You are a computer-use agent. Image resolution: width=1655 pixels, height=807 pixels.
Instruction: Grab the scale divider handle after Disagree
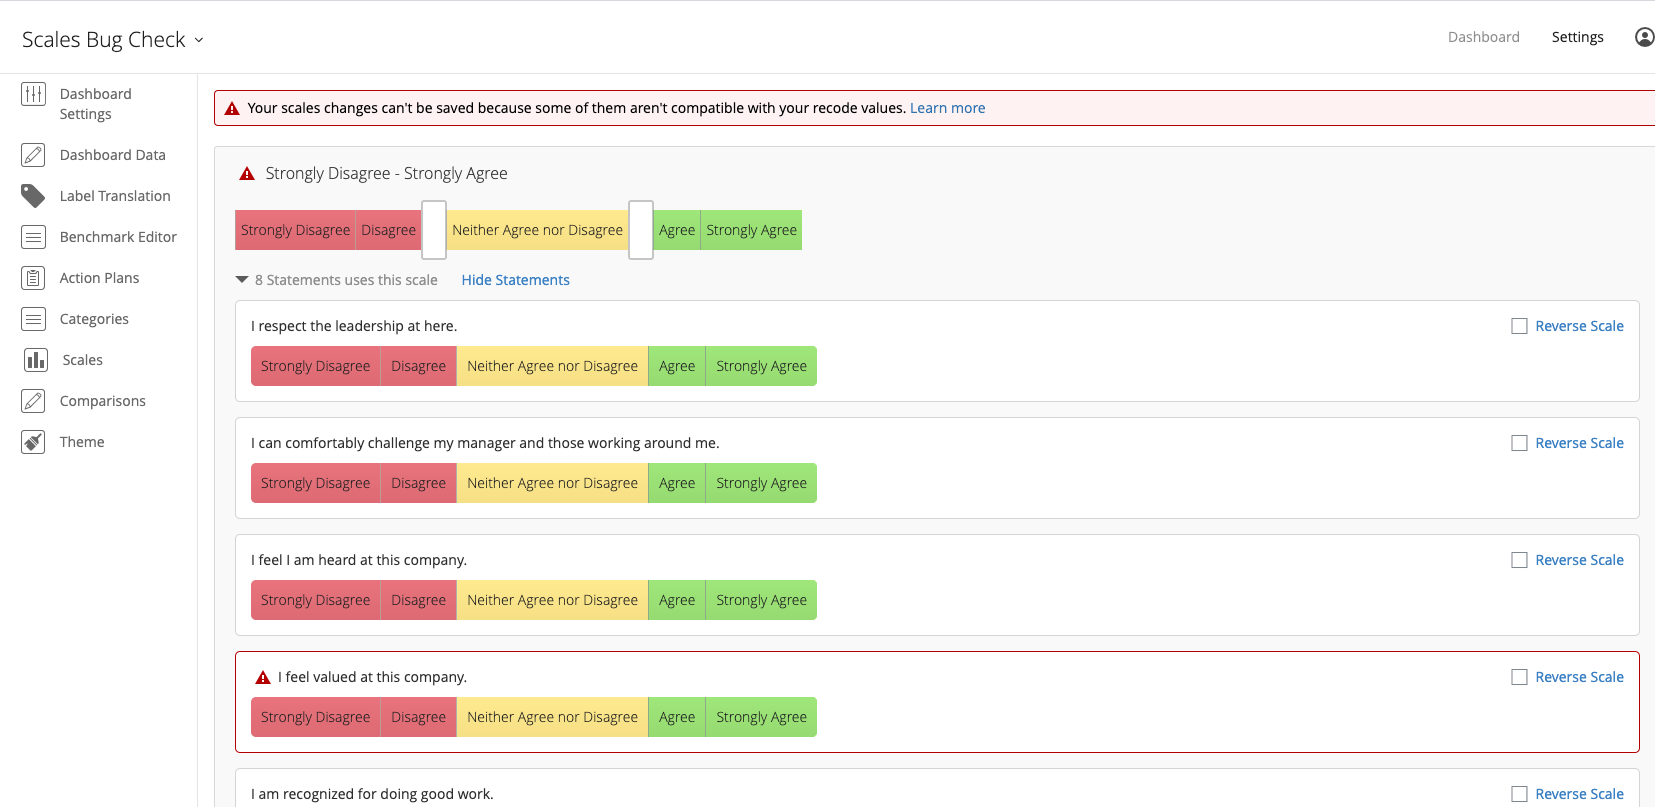[434, 230]
